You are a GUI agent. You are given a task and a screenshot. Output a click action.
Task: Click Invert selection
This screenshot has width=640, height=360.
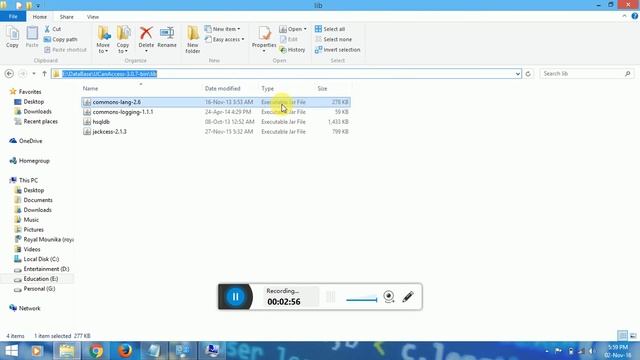click(x=337, y=50)
